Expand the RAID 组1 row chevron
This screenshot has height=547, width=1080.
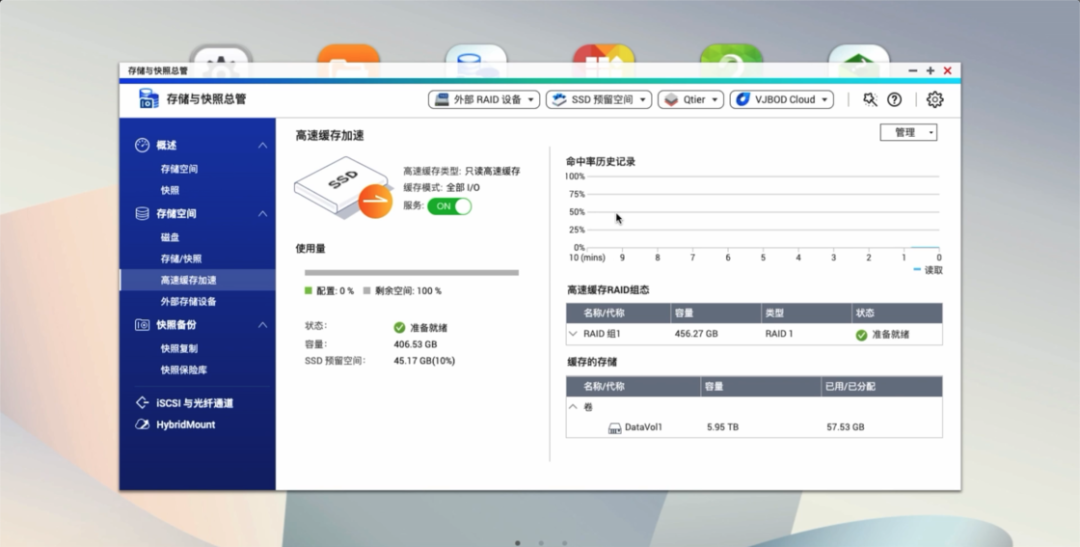click(572, 333)
